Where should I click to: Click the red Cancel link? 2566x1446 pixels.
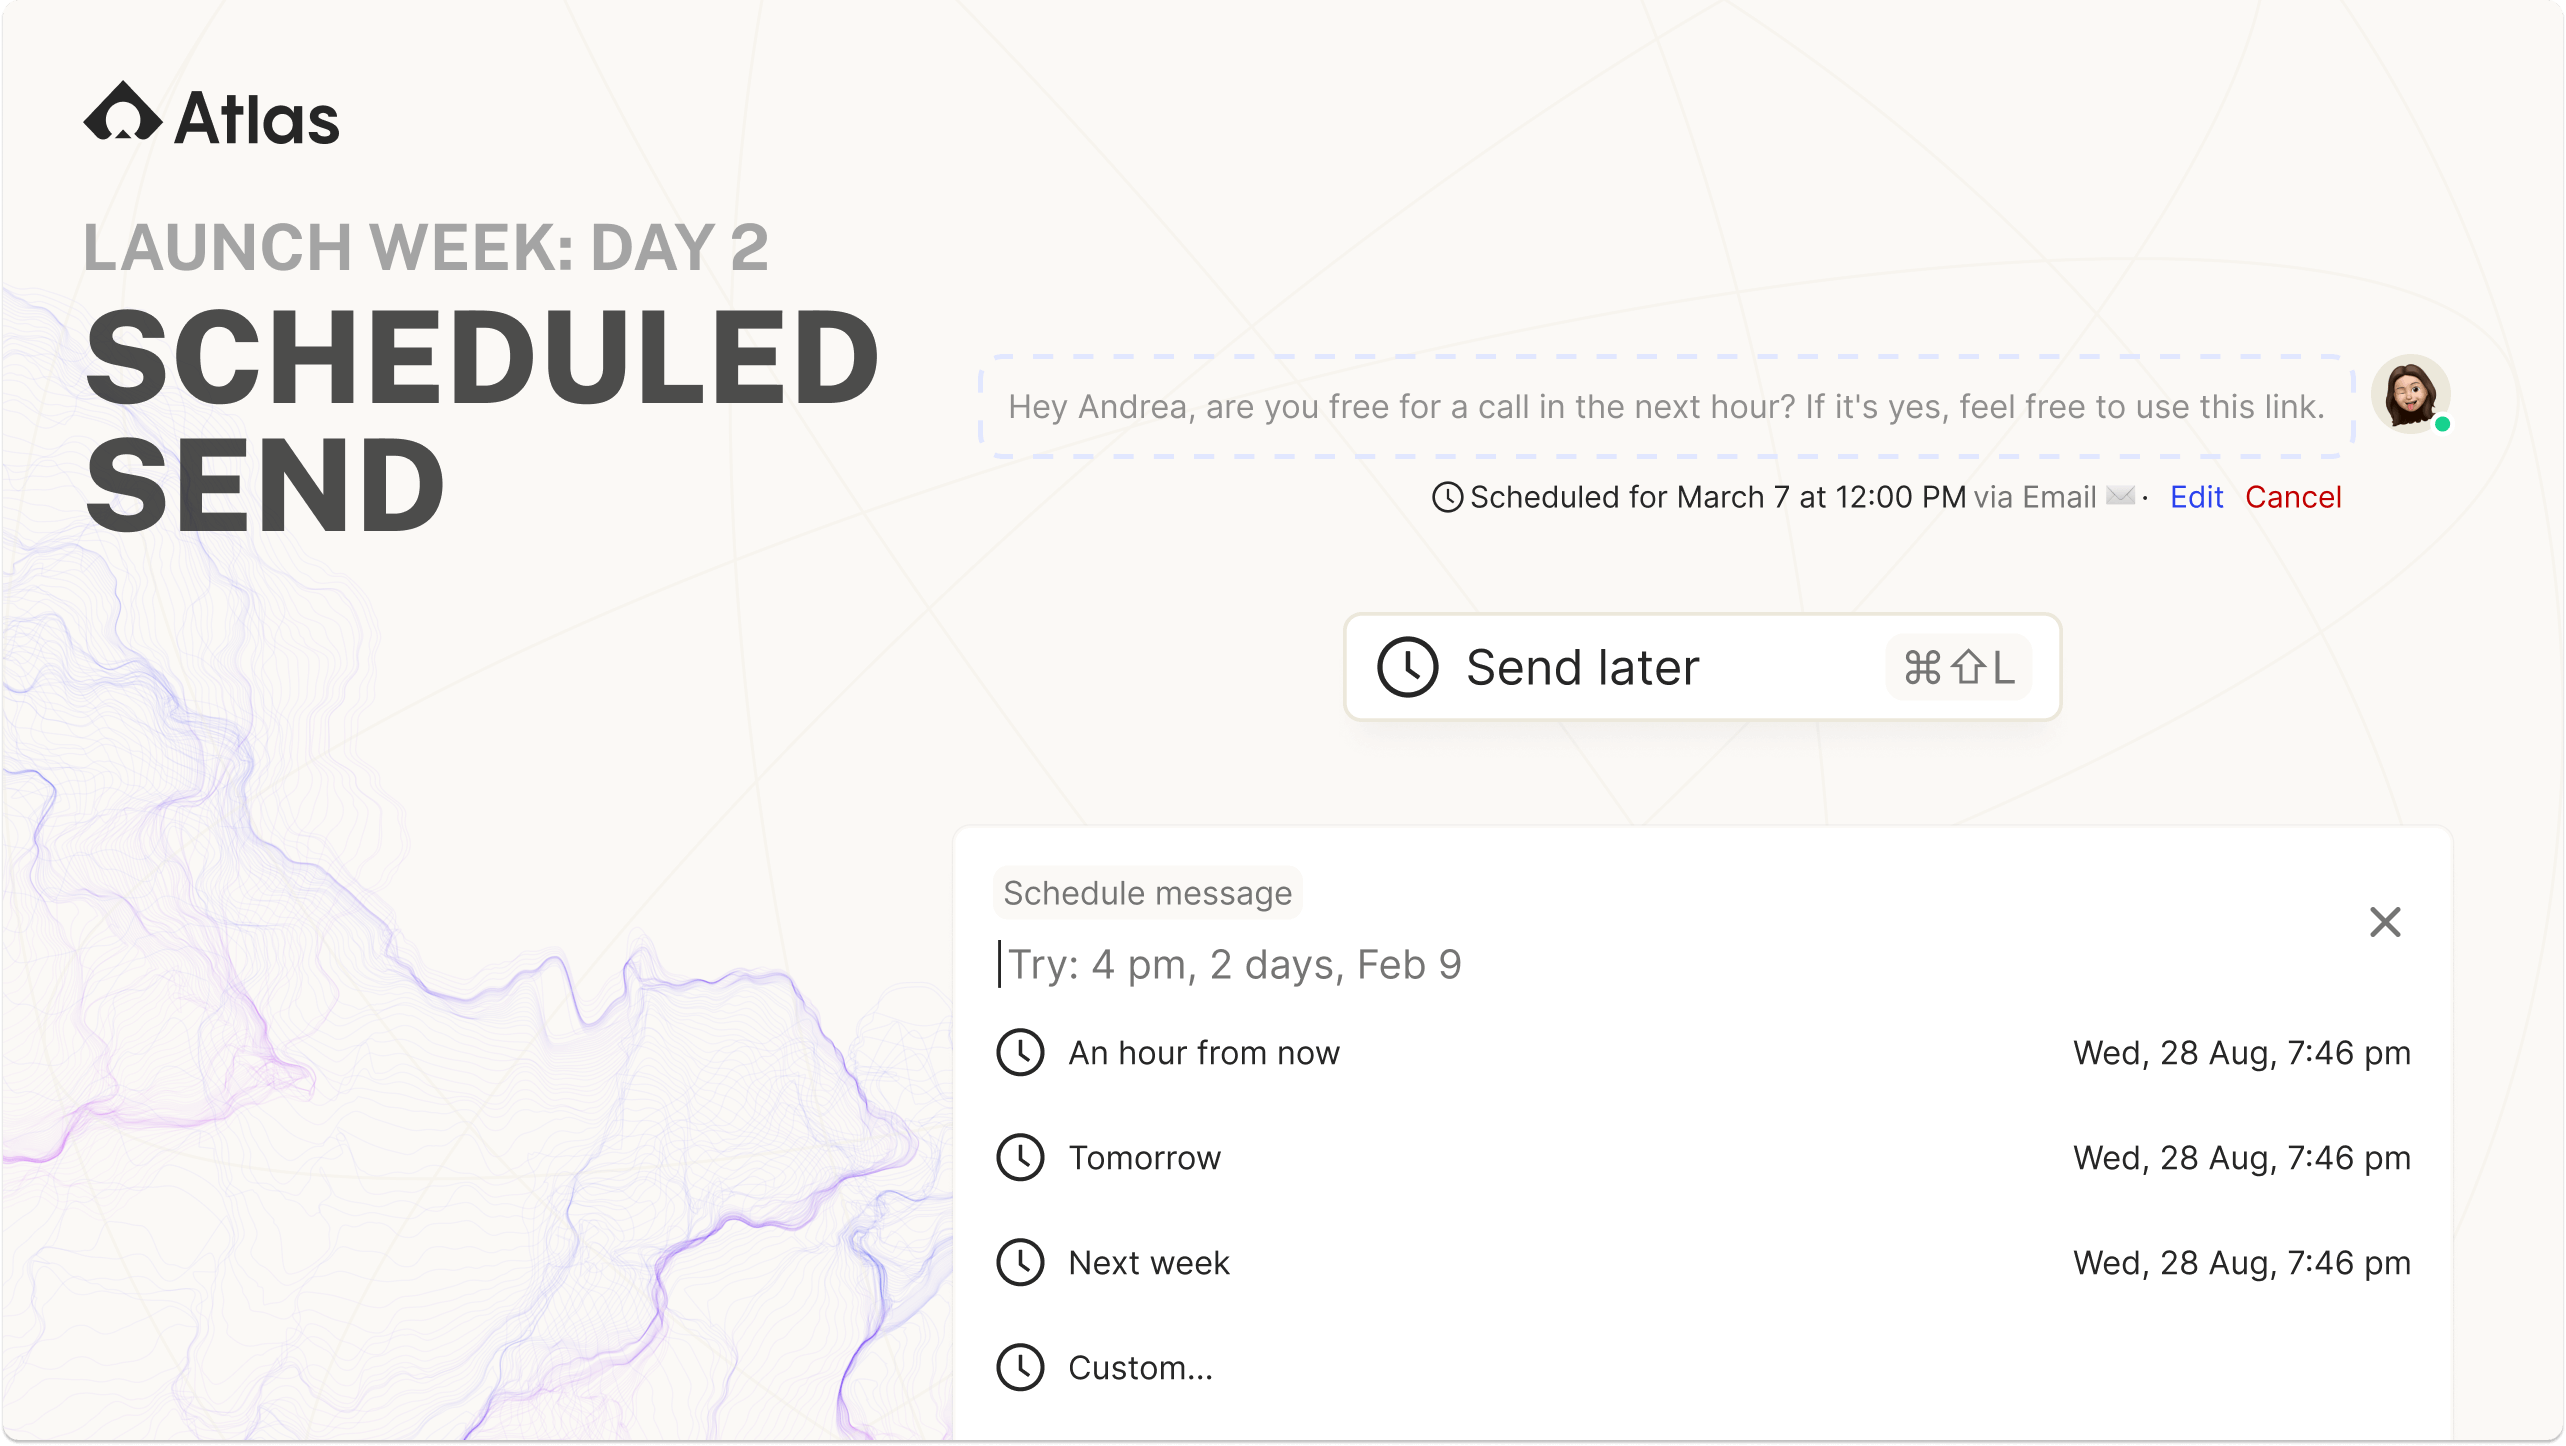point(2293,497)
